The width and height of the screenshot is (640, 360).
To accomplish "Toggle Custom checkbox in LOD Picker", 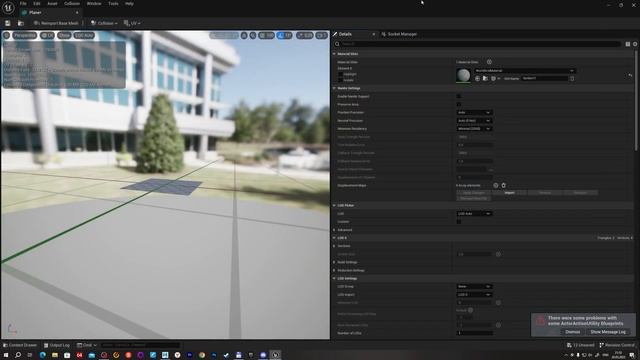I will (459, 222).
